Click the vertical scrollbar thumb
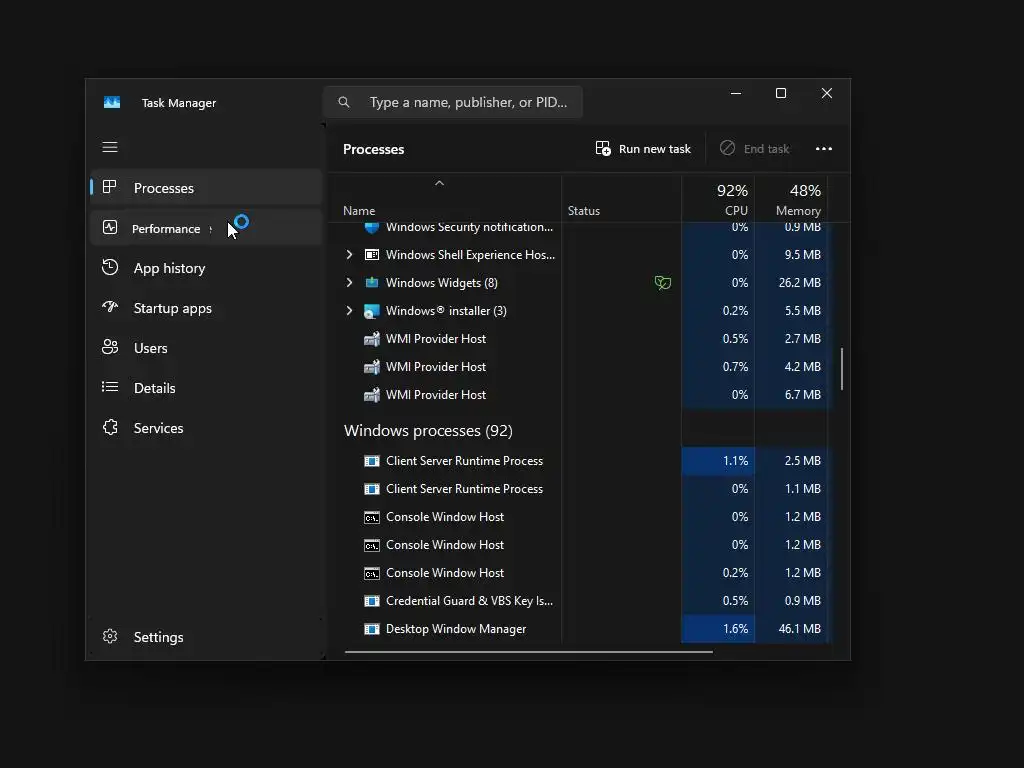The height and width of the screenshot is (768, 1024). coord(842,369)
